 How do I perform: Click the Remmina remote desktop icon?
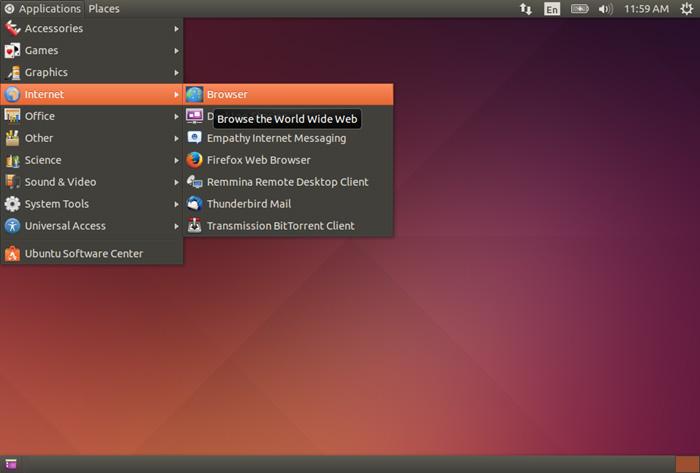point(194,182)
